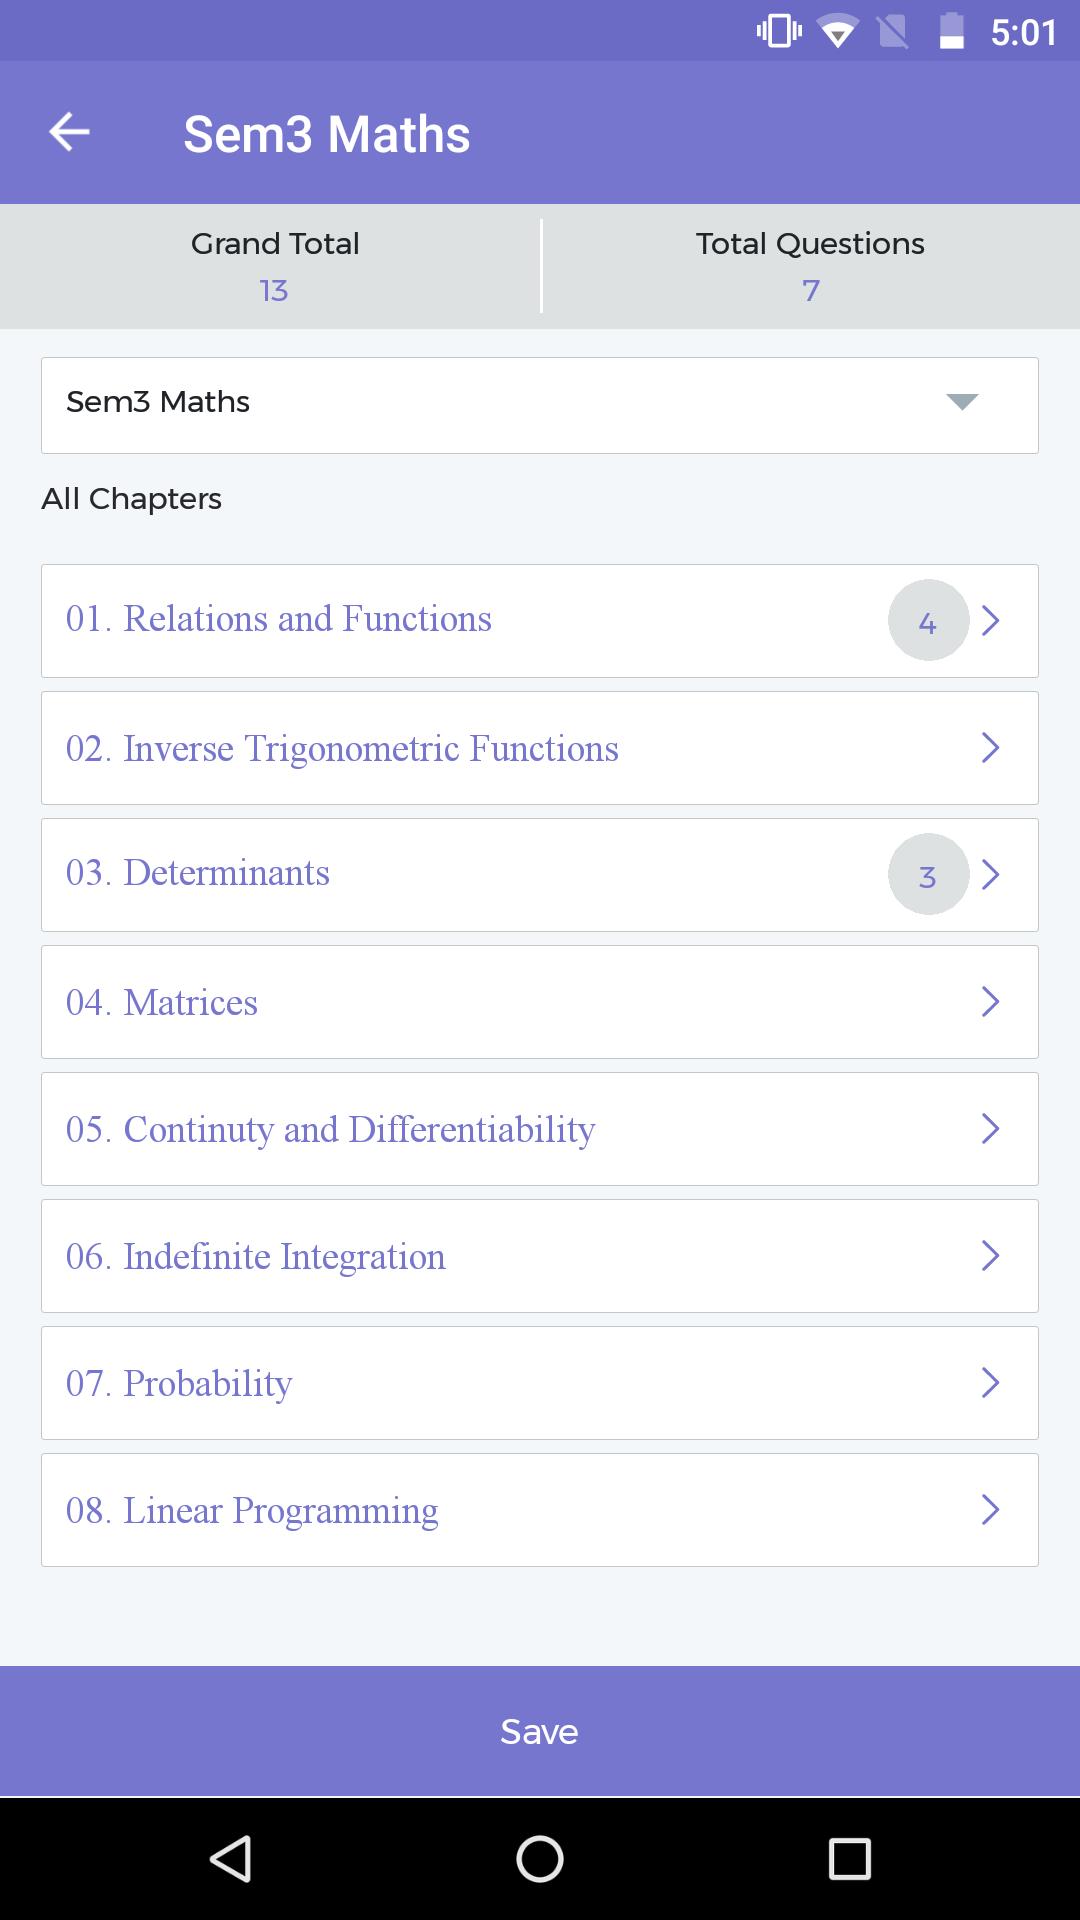Tap the question count badge showing 4
Screen dimensions: 1080x1920
point(928,621)
